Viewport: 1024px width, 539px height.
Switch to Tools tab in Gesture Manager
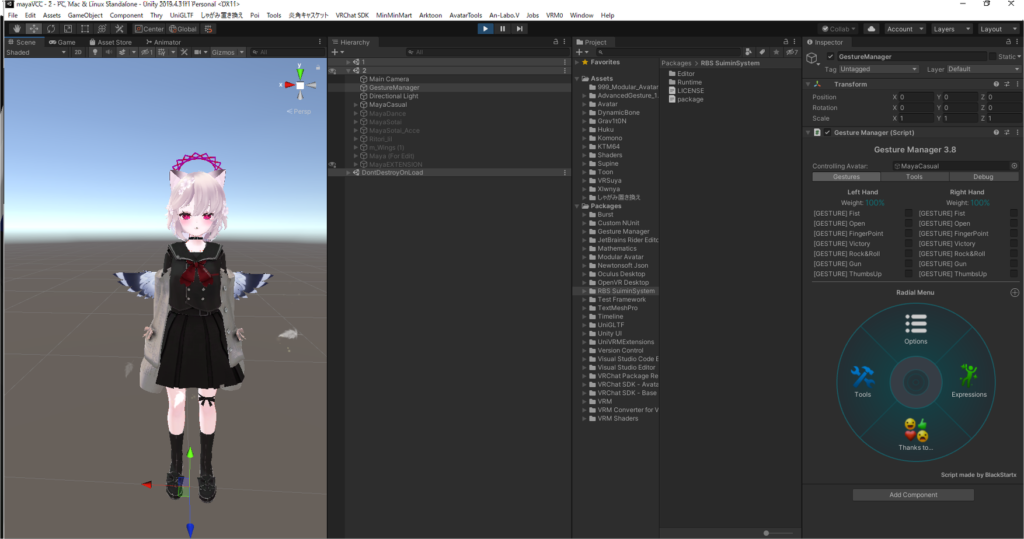[x=914, y=177]
